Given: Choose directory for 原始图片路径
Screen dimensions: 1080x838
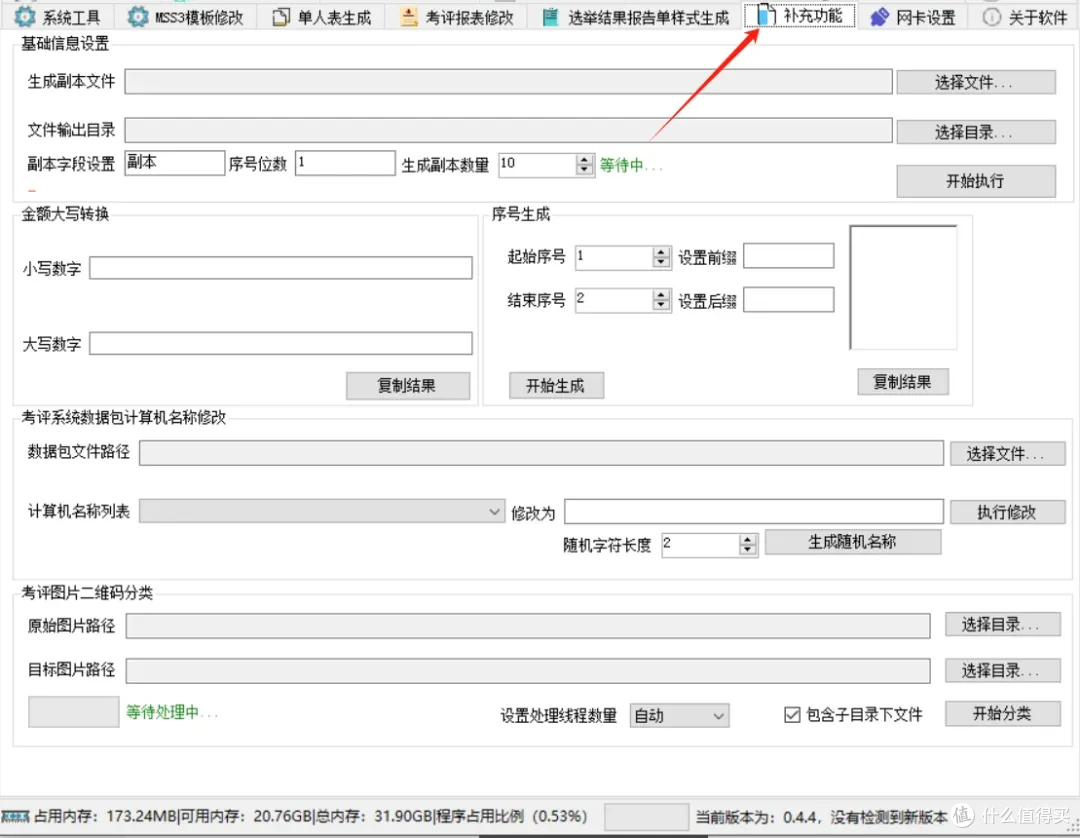Looking at the screenshot, I should click(1002, 625).
